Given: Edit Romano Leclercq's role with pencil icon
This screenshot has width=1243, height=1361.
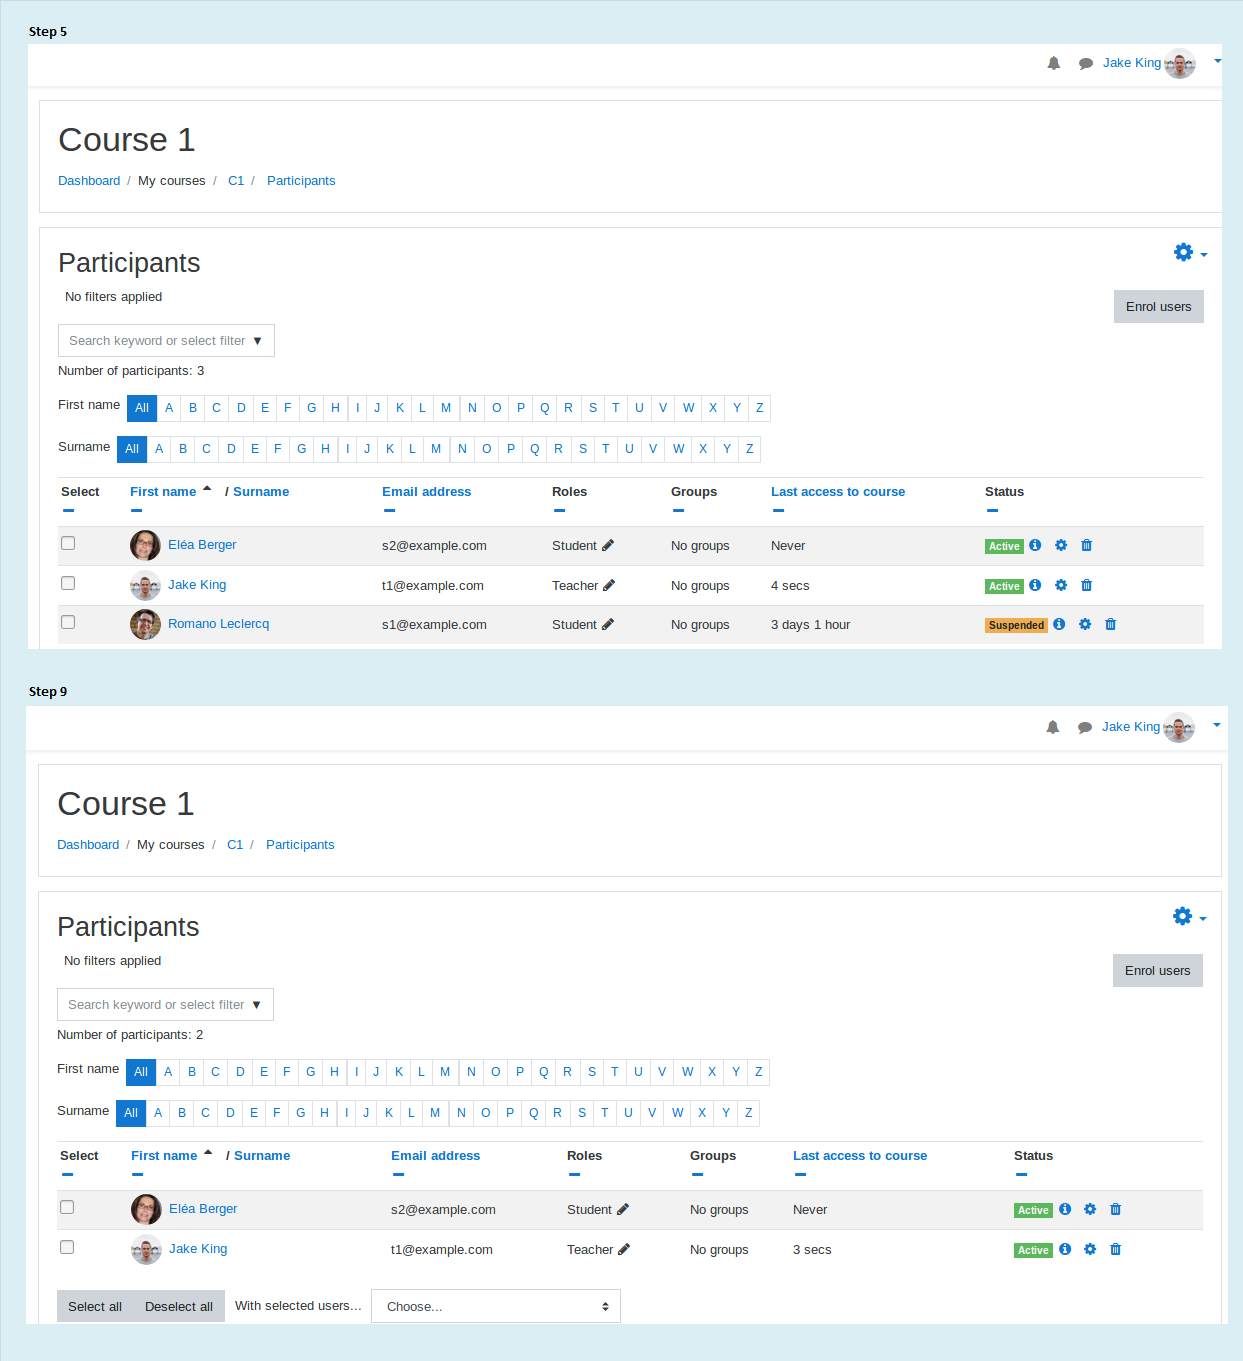Looking at the screenshot, I should [x=608, y=624].
